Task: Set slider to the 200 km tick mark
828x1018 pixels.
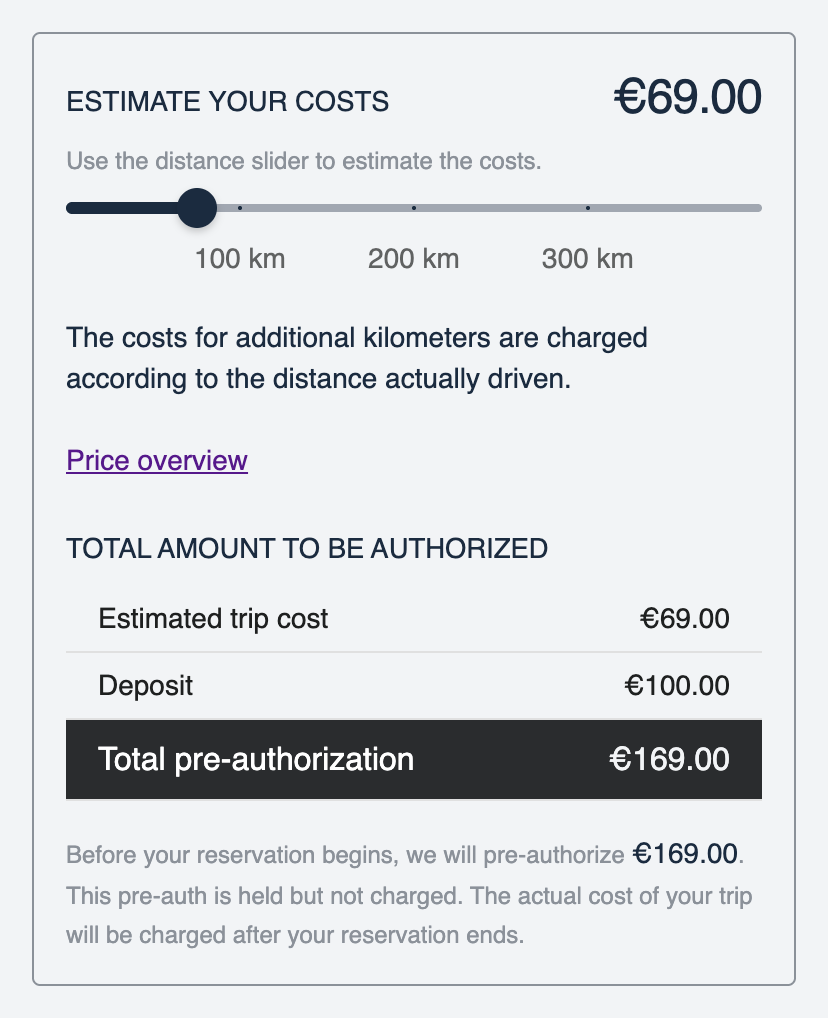Action: 414,208
